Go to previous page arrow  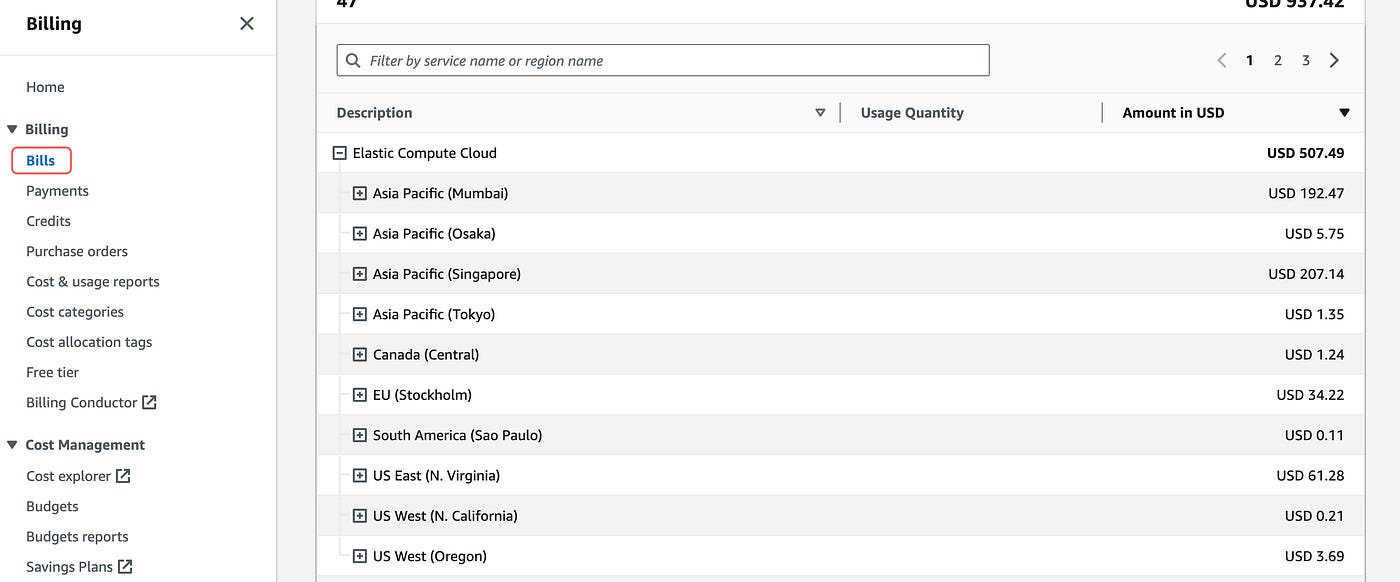(x=1221, y=60)
